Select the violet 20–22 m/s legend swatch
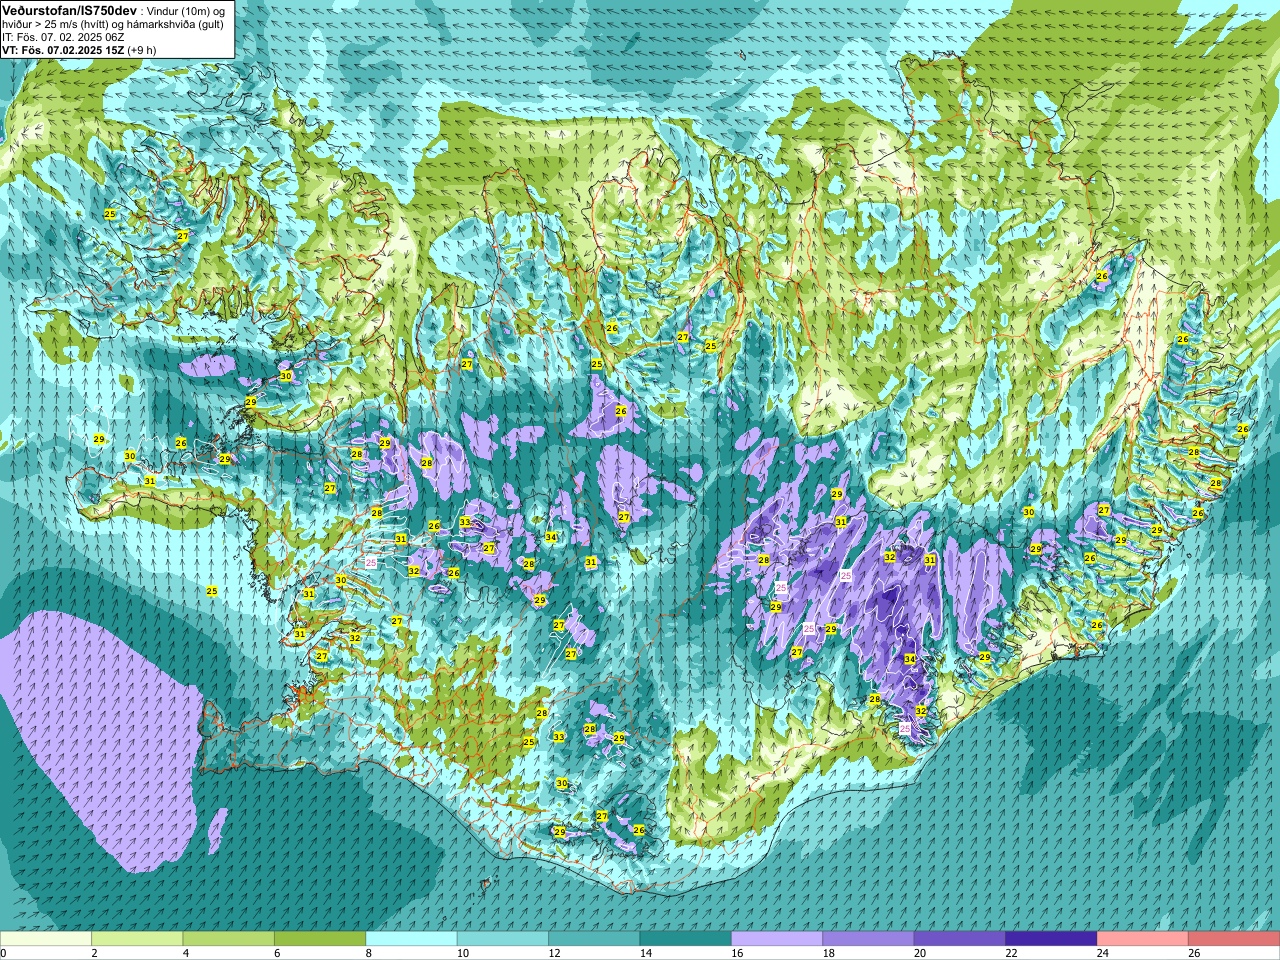This screenshot has width=1280, height=960. (960, 939)
